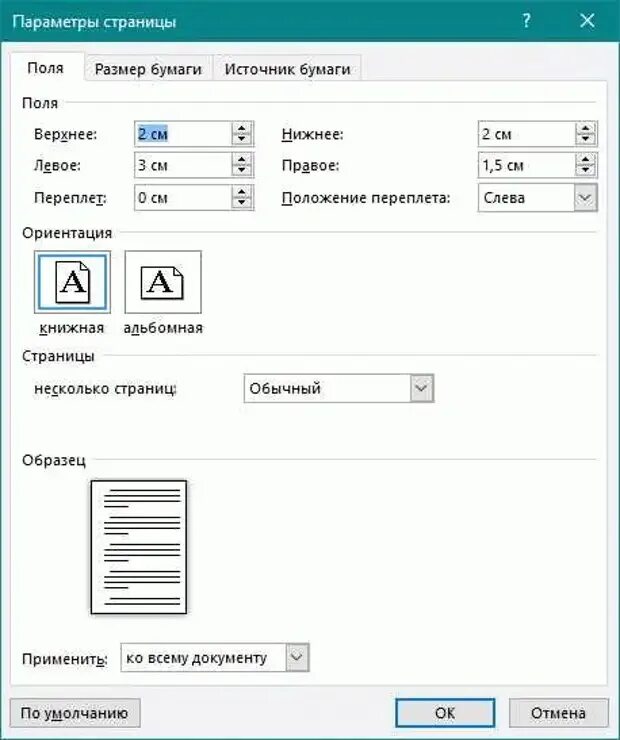This screenshot has height=740, width=620.
Task: Increase the Правое margin with up arrow
Action: click(586, 160)
